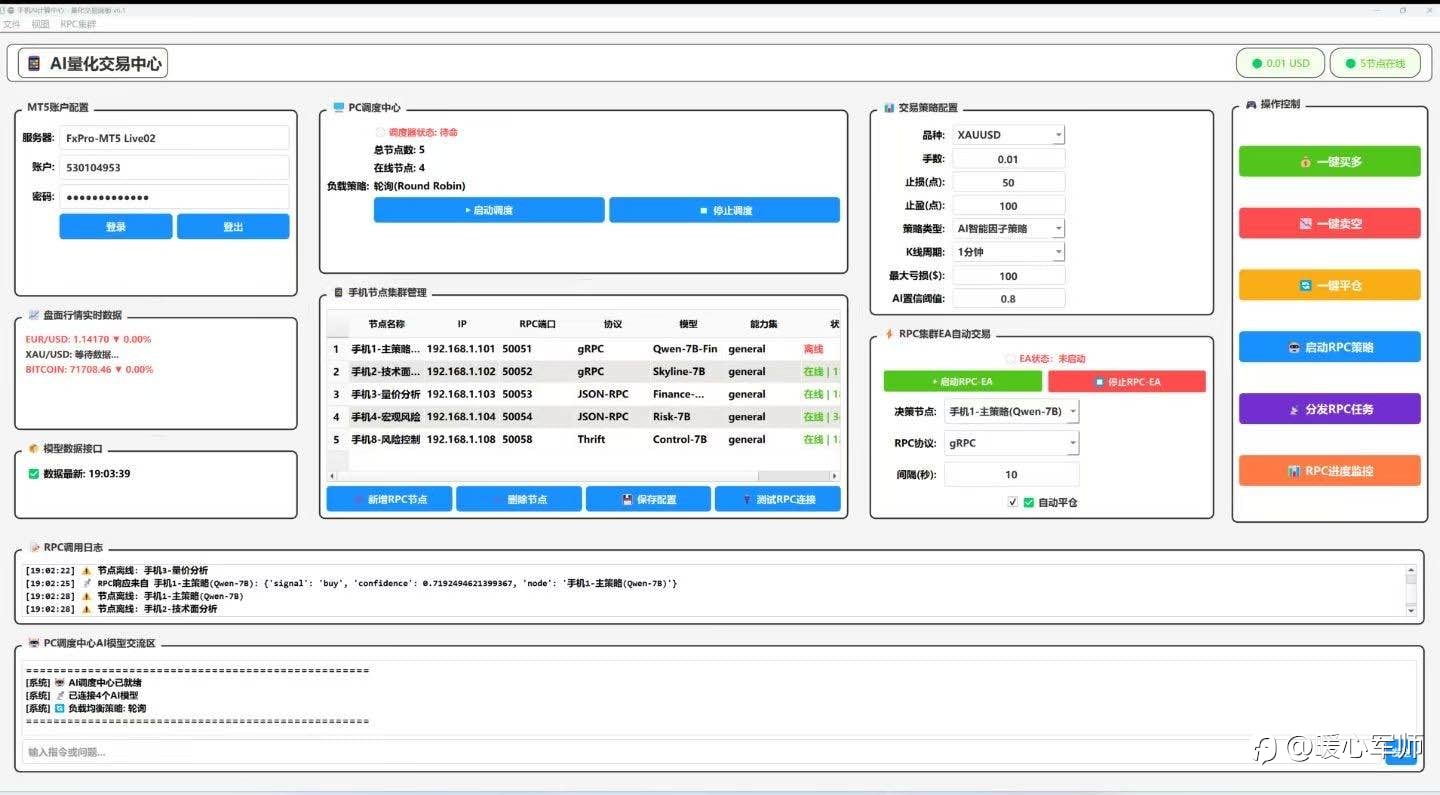This screenshot has height=795, width=1440.
Task: Click the blue 登录 button
Action: pyautogui.click(x=116, y=227)
